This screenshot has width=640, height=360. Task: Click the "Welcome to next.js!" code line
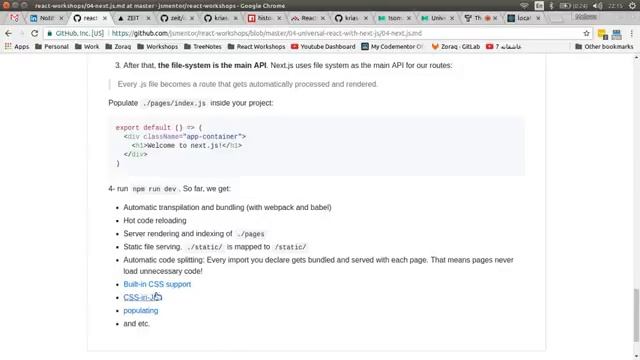coord(187,146)
